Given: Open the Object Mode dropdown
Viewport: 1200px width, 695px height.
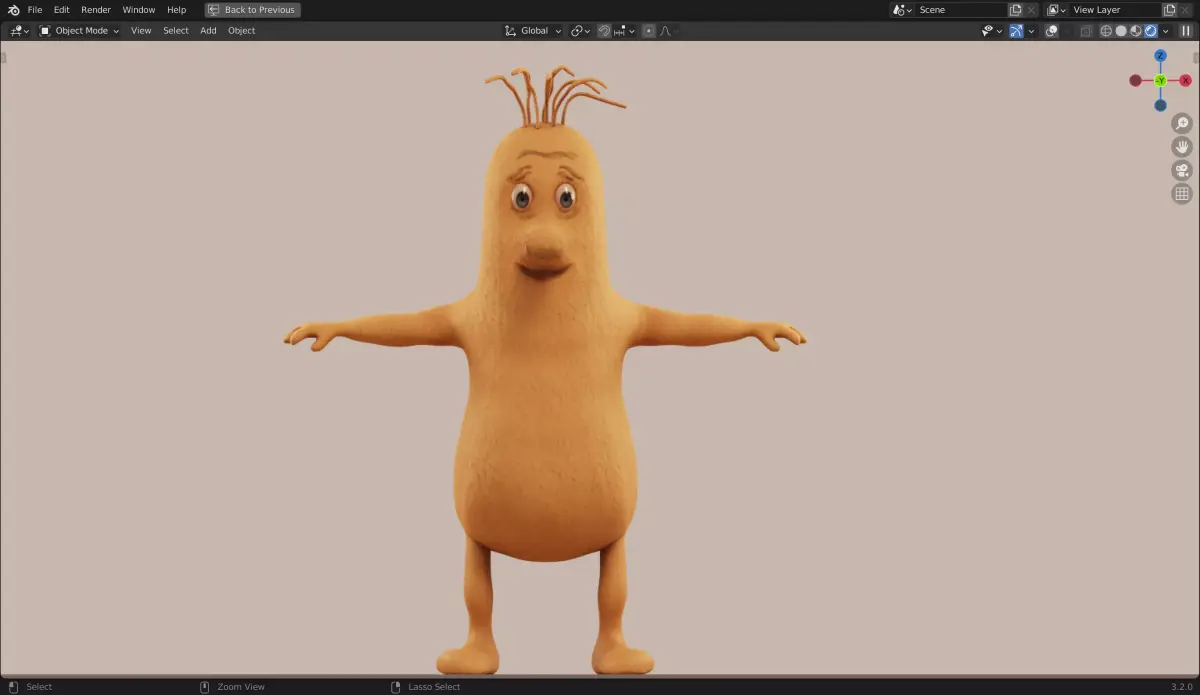Looking at the screenshot, I should point(79,30).
